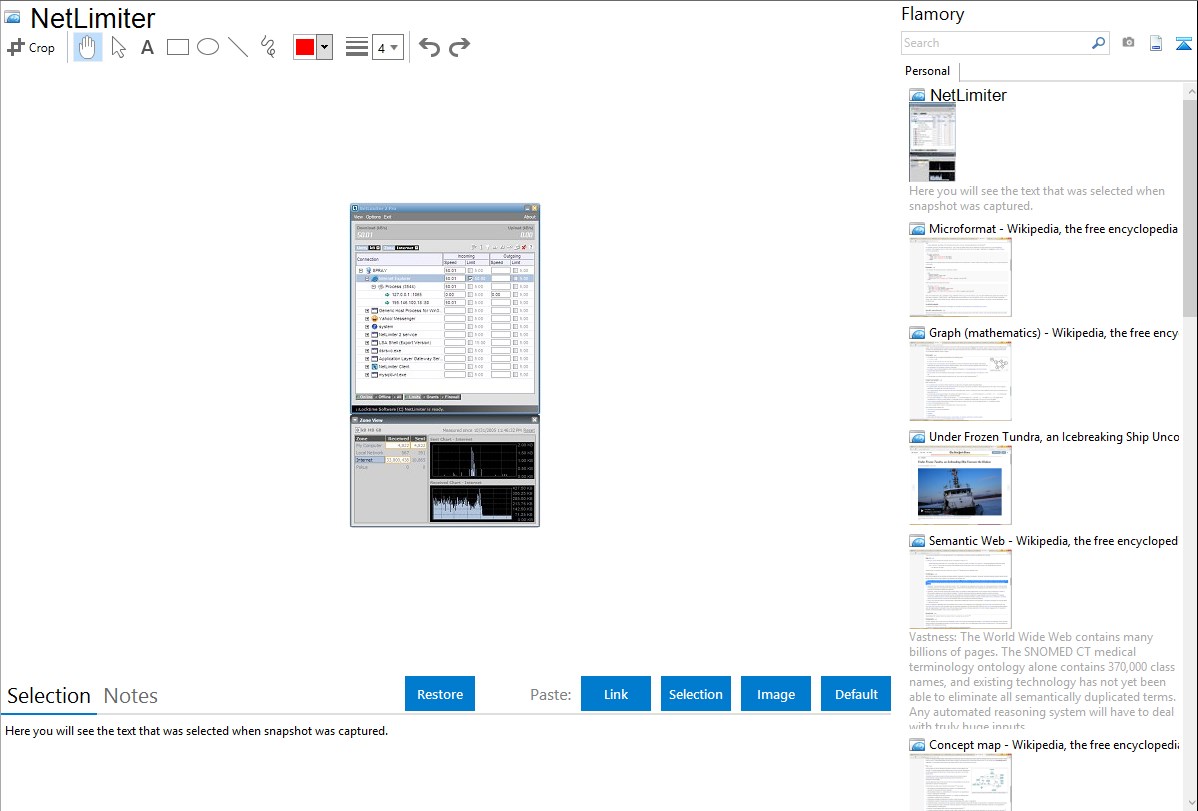Image resolution: width=1198 pixels, height=811 pixels.
Task: Click the red color swatch
Action: pos(305,47)
